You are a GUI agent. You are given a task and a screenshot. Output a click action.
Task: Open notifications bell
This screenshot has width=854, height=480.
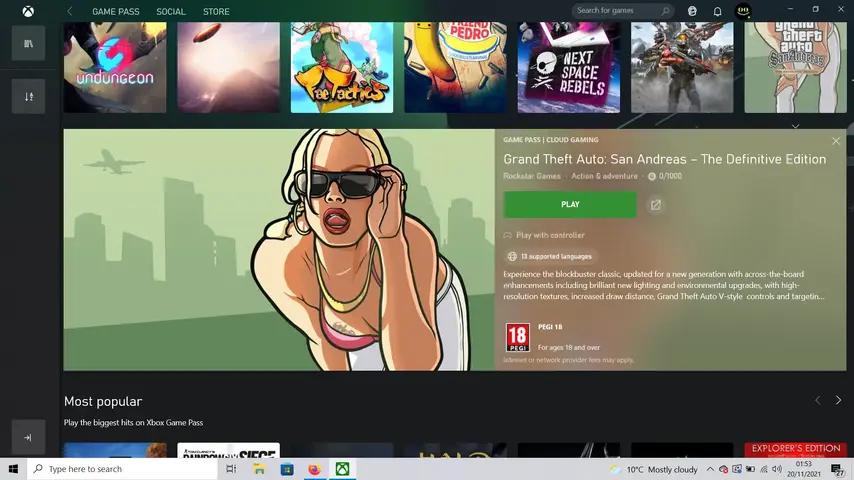pos(717,11)
